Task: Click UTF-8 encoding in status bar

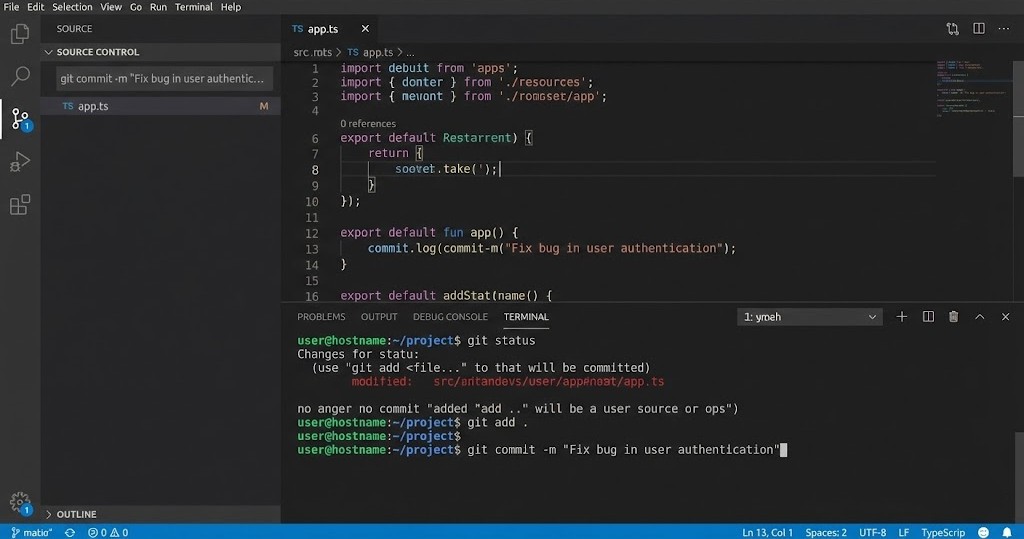Action: [x=872, y=532]
